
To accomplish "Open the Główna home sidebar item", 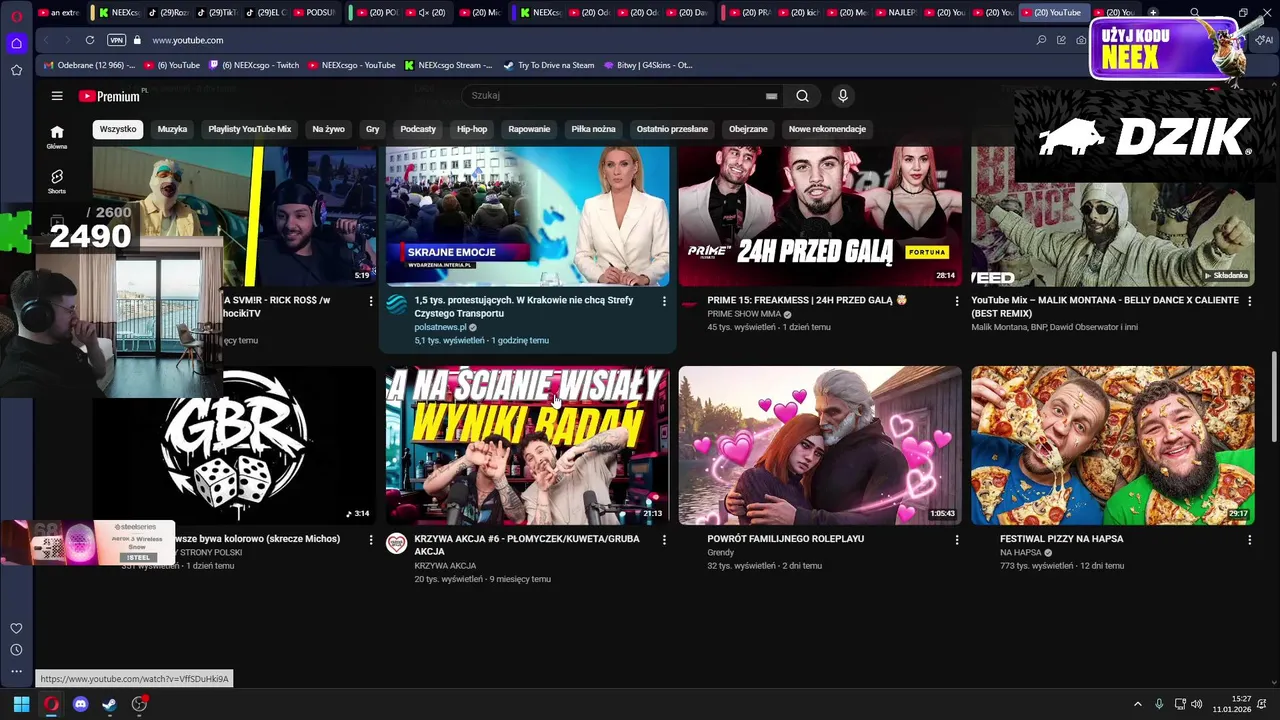I will pos(57,137).
